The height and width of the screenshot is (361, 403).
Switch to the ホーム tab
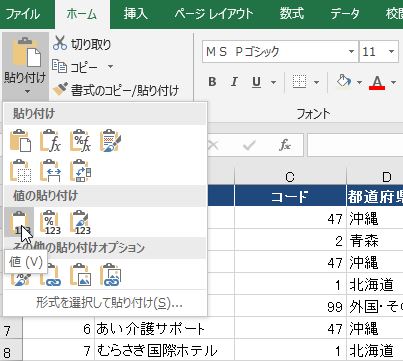click(82, 14)
